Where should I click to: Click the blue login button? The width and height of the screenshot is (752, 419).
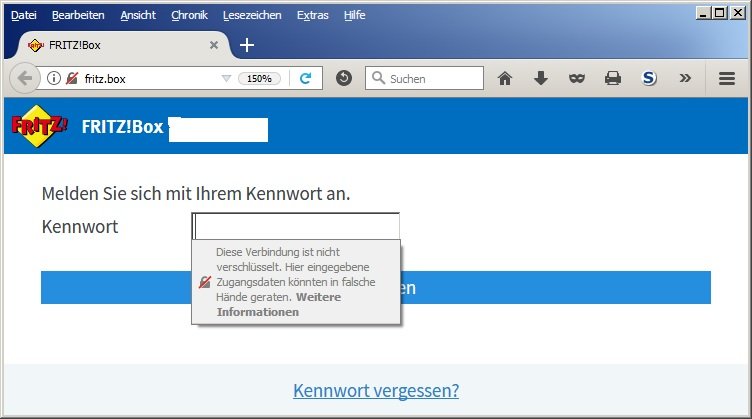click(x=376, y=288)
